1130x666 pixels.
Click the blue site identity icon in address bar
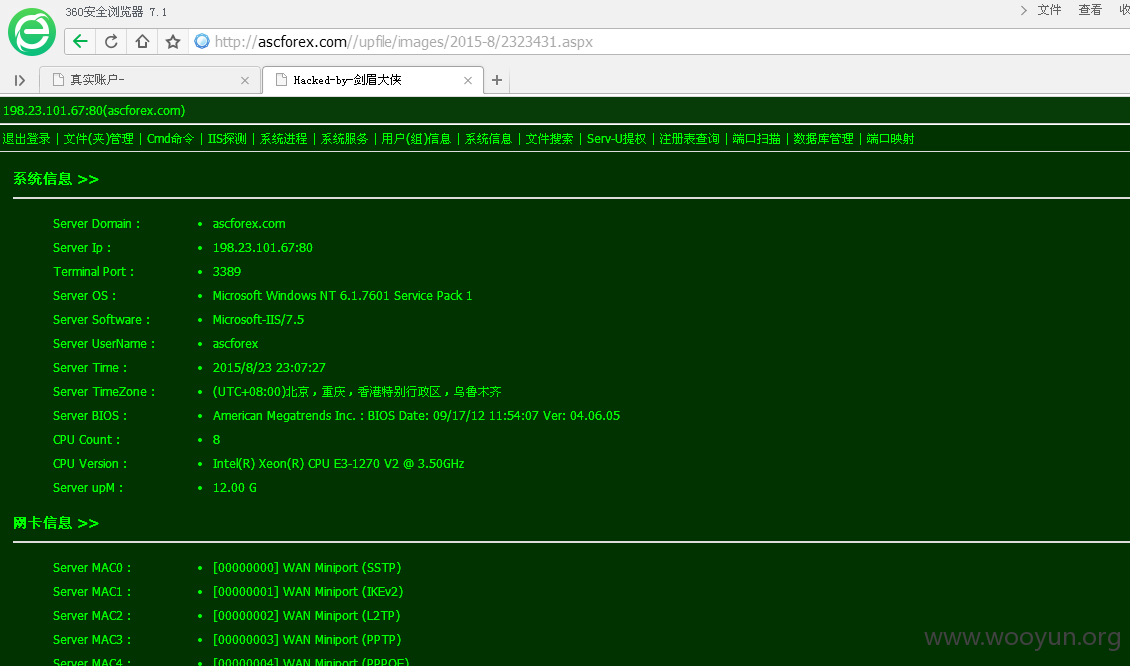coord(203,41)
